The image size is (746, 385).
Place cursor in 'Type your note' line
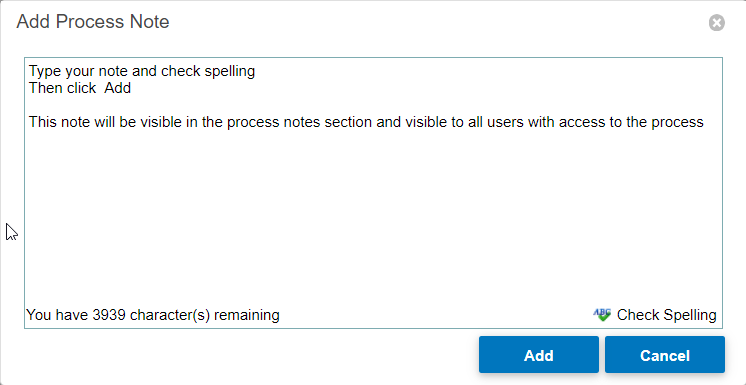tap(142, 71)
